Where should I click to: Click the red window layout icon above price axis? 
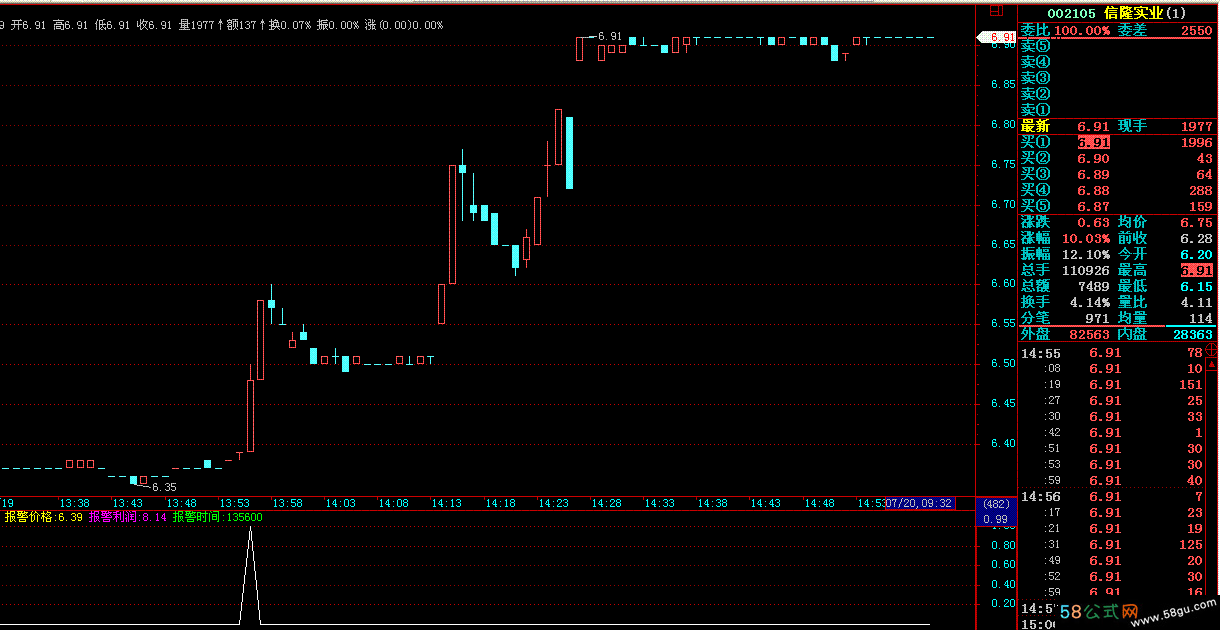coord(994,12)
